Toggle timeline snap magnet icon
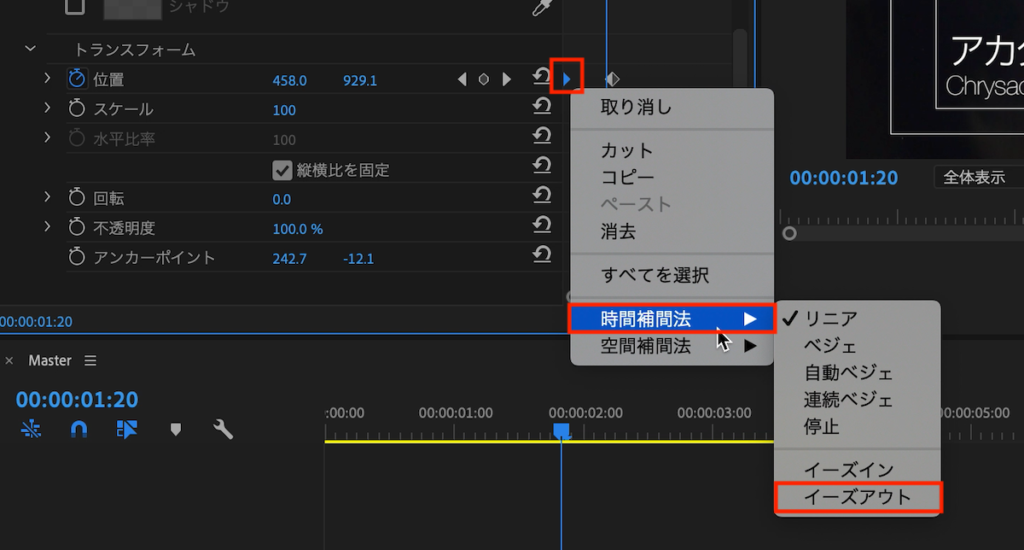The width and height of the screenshot is (1024, 550). pyautogui.click(x=78, y=429)
